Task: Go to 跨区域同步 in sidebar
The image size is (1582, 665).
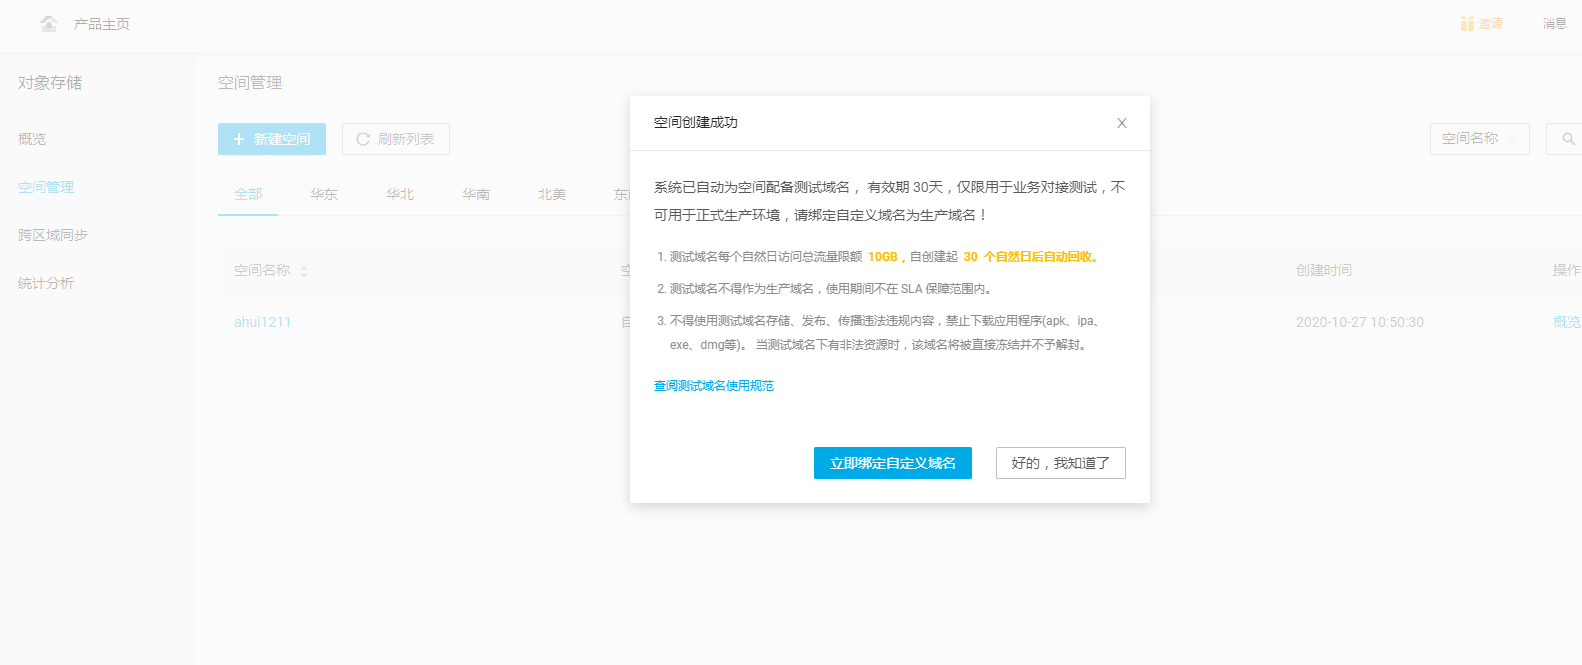Action: tap(53, 235)
